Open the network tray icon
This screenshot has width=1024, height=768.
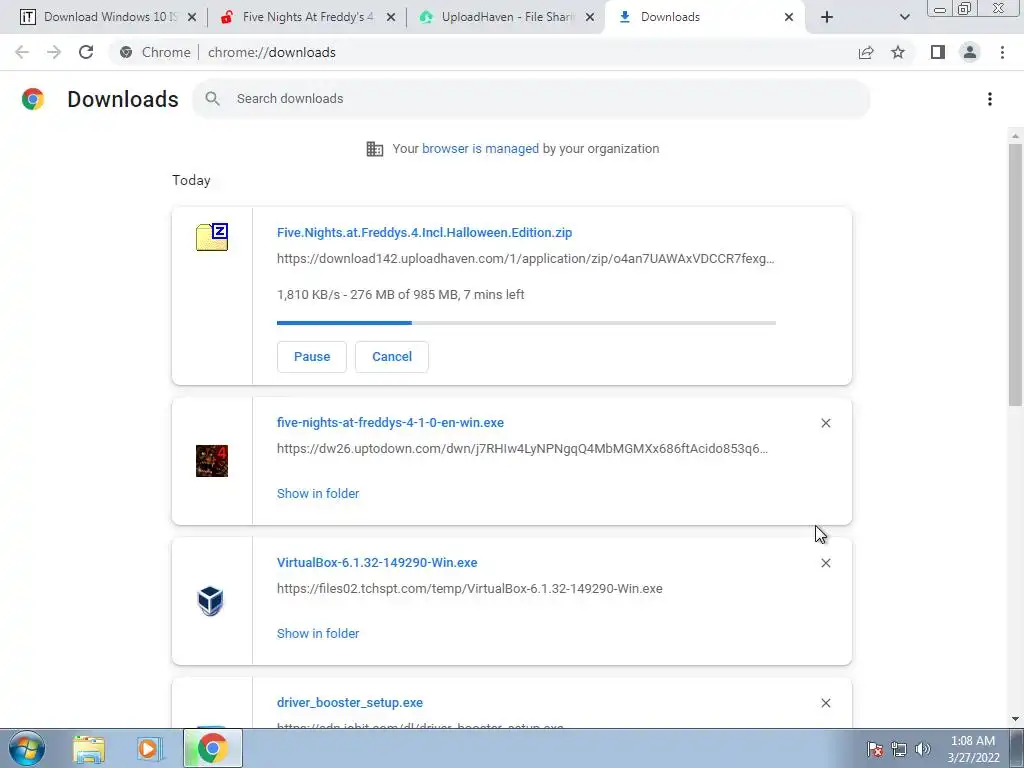(x=899, y=749)
